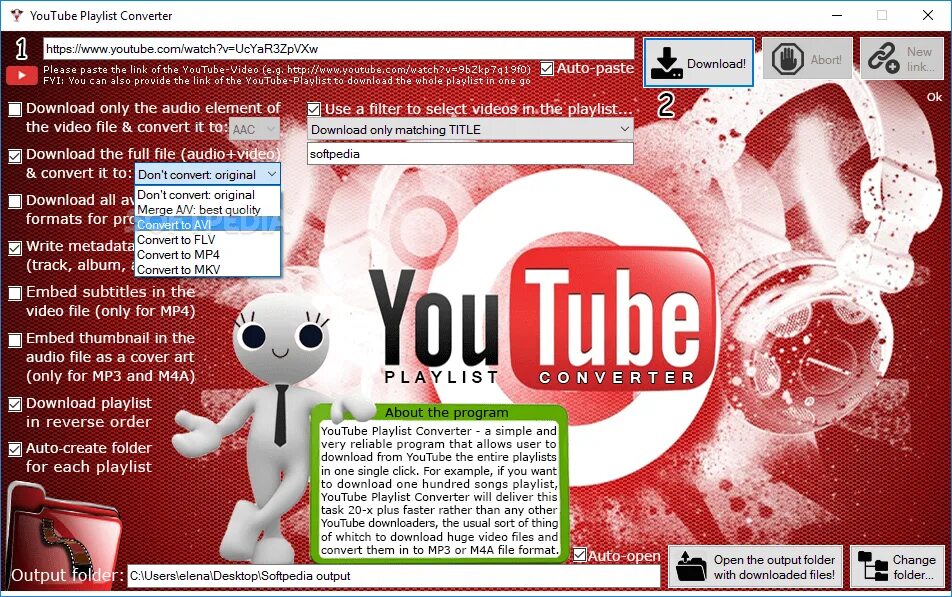This screenshot has height=597, width=952.
Task: Toggle the Write metadata checkbox
Action: (x=15, y=248)
